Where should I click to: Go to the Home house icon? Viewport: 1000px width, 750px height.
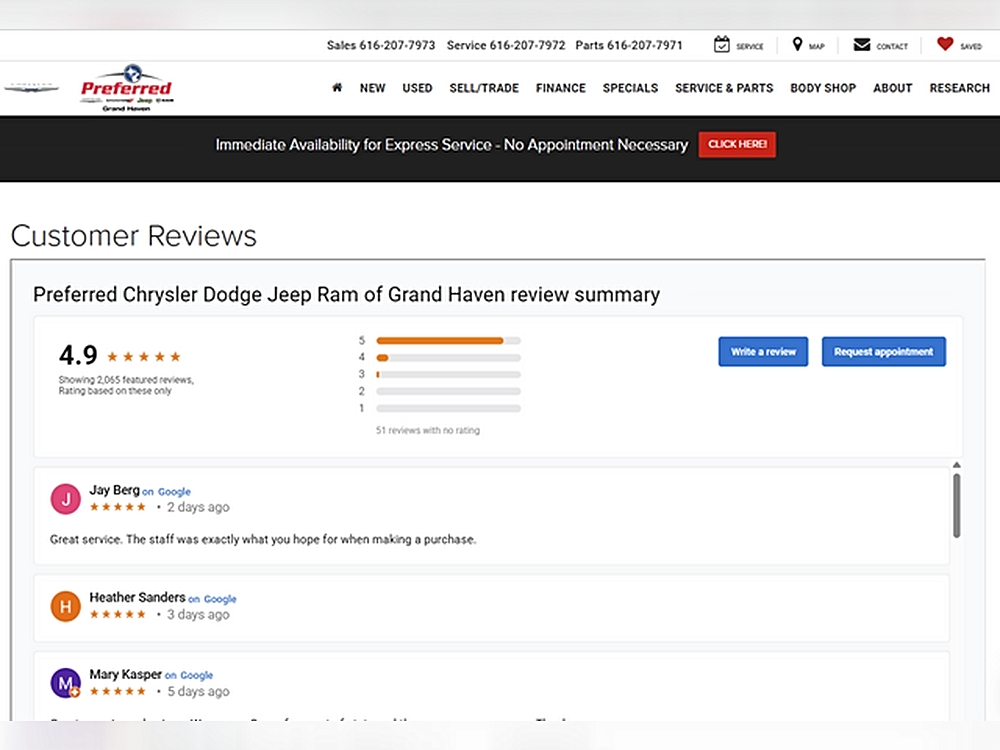(337, 87)
